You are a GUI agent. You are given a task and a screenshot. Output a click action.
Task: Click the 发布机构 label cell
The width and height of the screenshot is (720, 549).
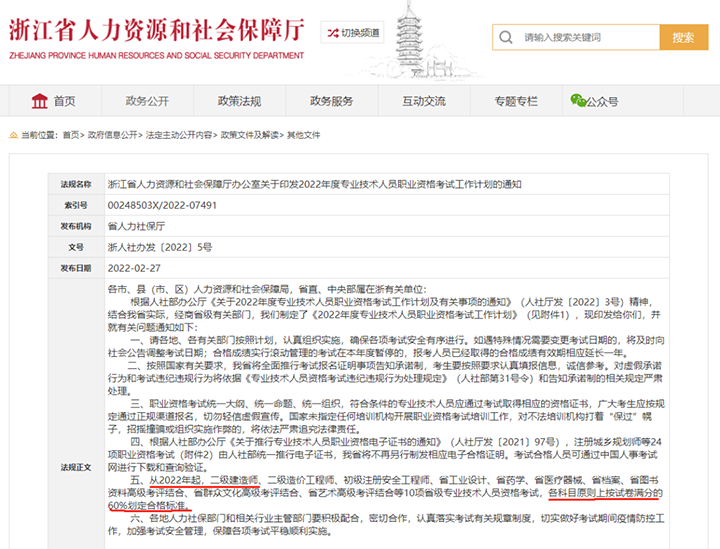(76, 226)
